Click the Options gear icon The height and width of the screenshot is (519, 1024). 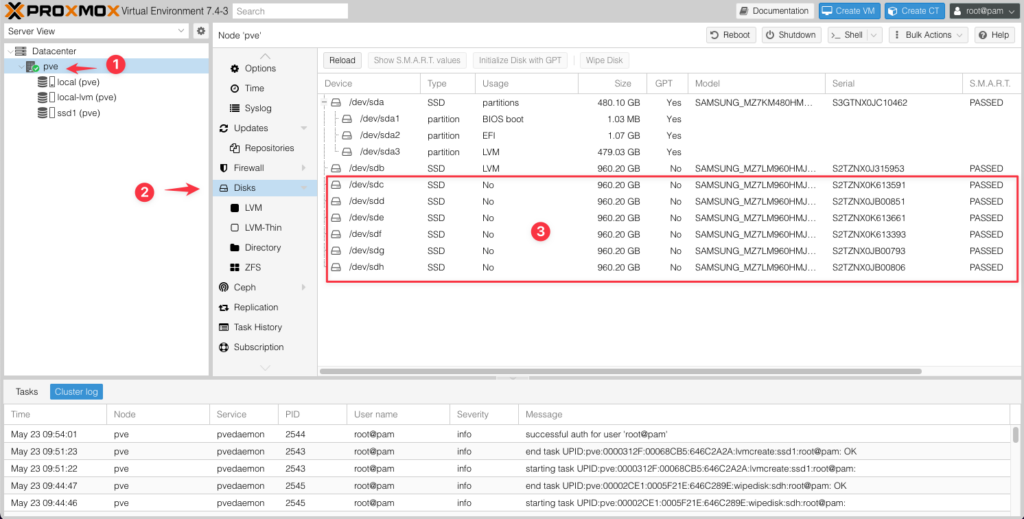pyautogui.click(x=234, y=69)
